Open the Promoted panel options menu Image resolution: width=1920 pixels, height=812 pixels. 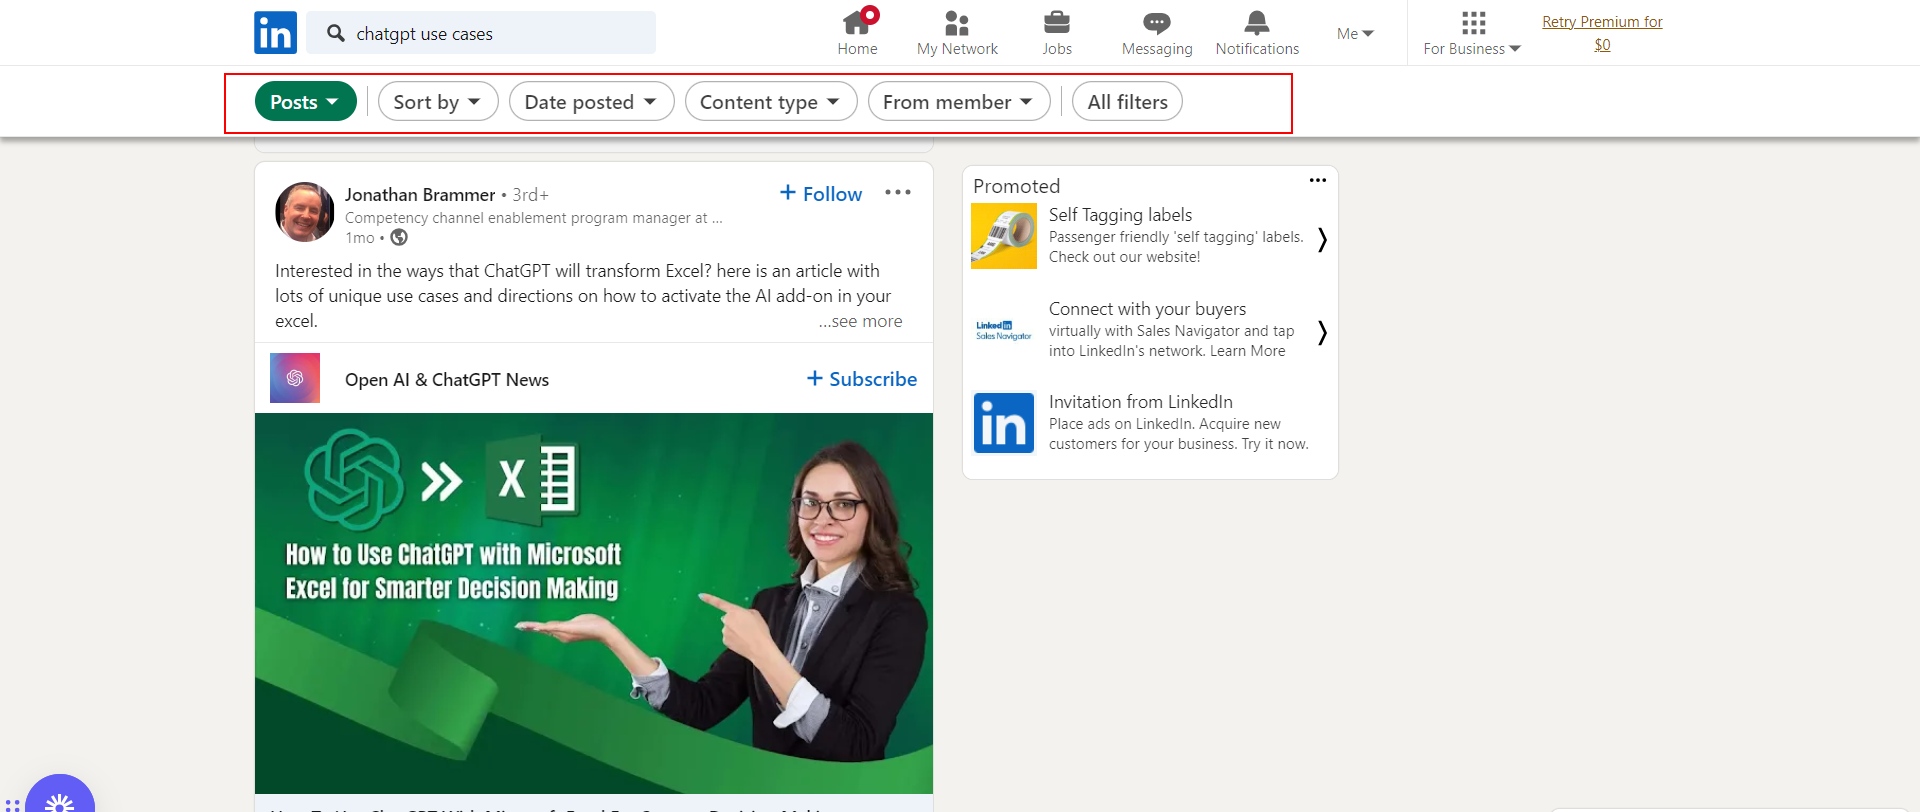(1318, 180)
